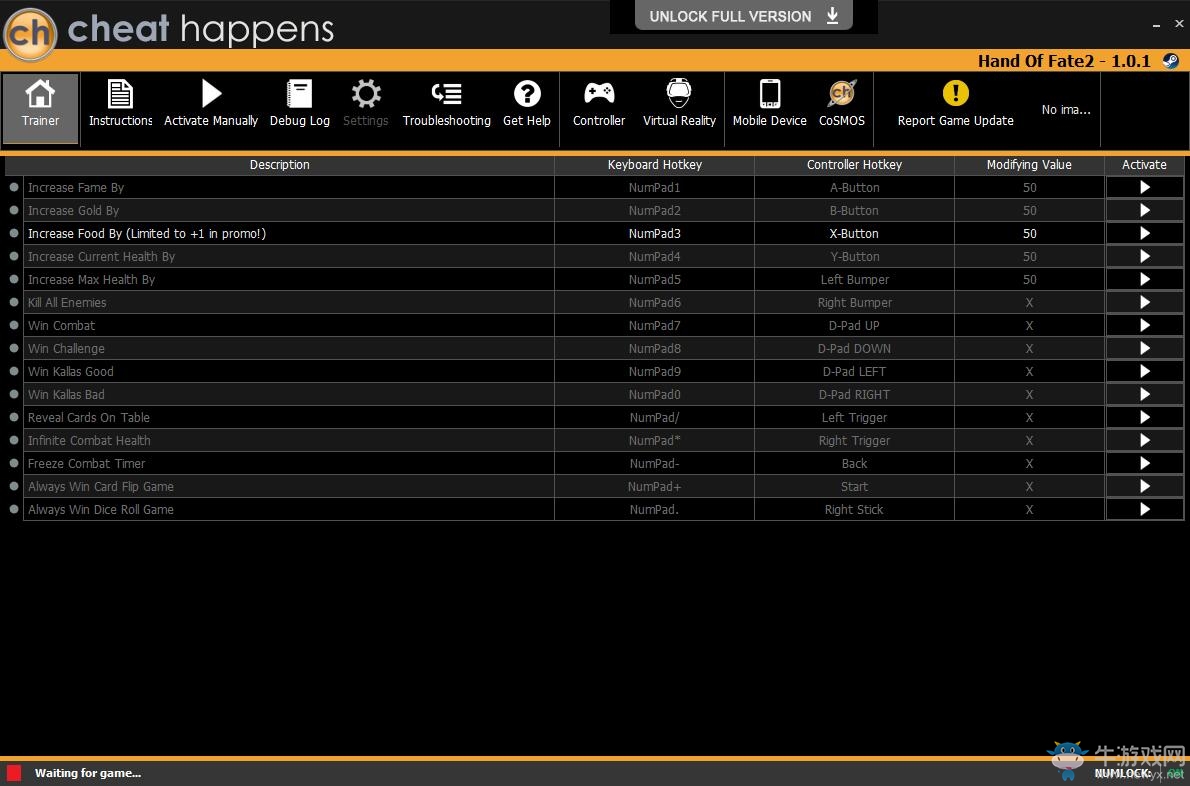Activate Increase Food By cheat

(x=1144, y=233)
